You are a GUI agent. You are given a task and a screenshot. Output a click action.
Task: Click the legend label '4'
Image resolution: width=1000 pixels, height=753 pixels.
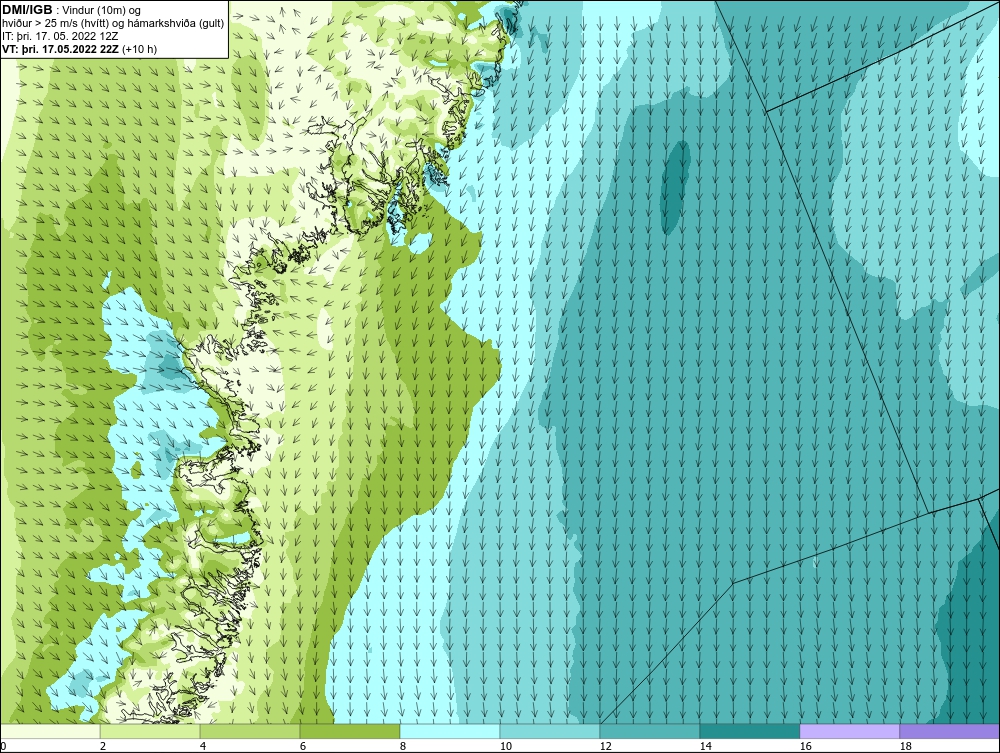point(203,746)
